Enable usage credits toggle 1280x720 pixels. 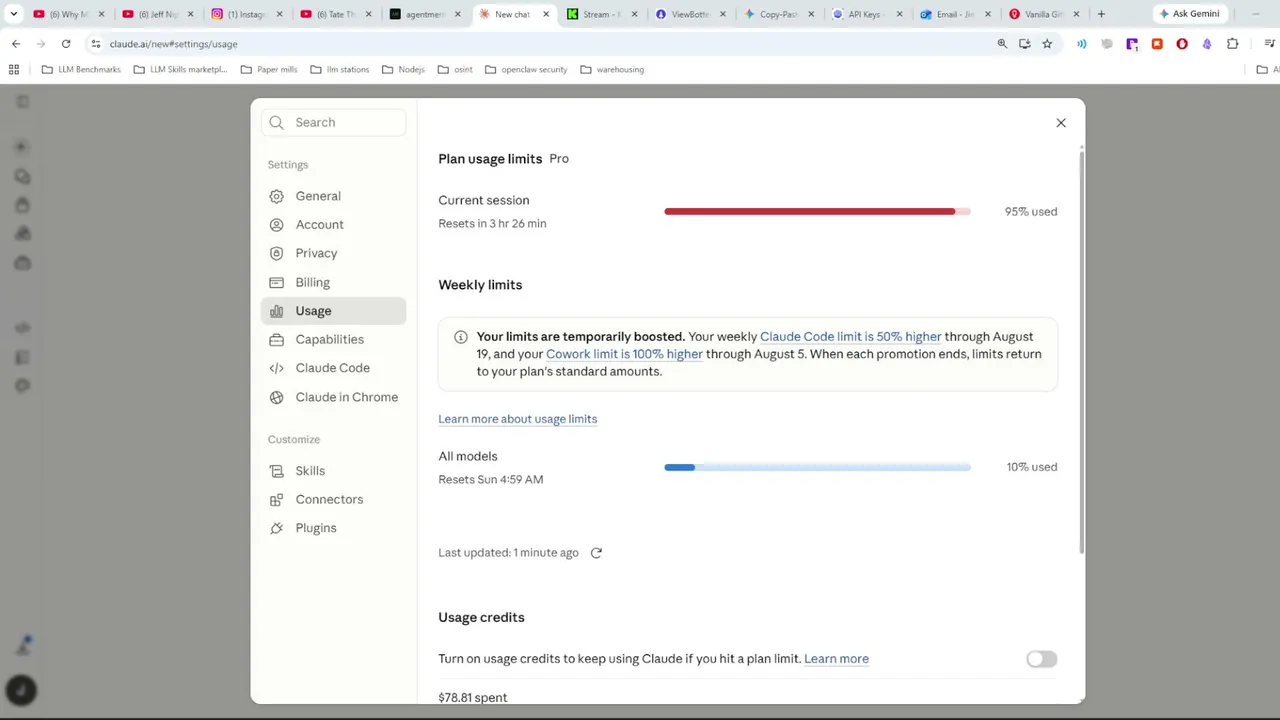[1041, 659]
